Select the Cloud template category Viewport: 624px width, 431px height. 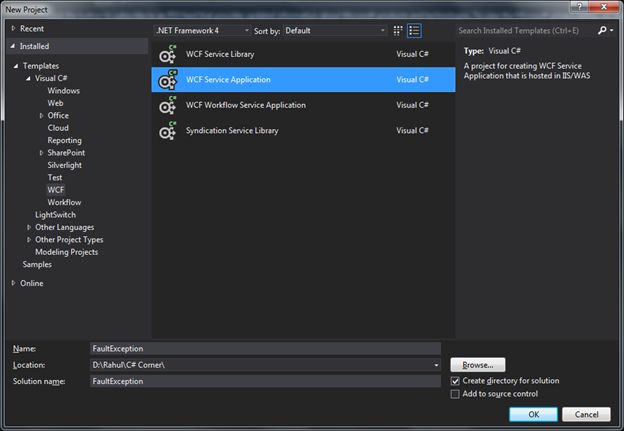[x=58, y=128]
